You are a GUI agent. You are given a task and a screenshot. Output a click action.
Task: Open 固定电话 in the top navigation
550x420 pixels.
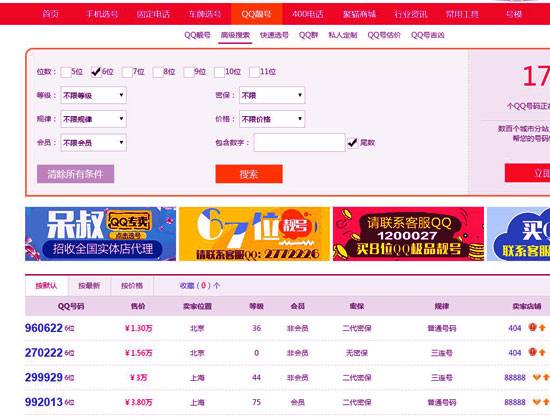tap(153, 14)
